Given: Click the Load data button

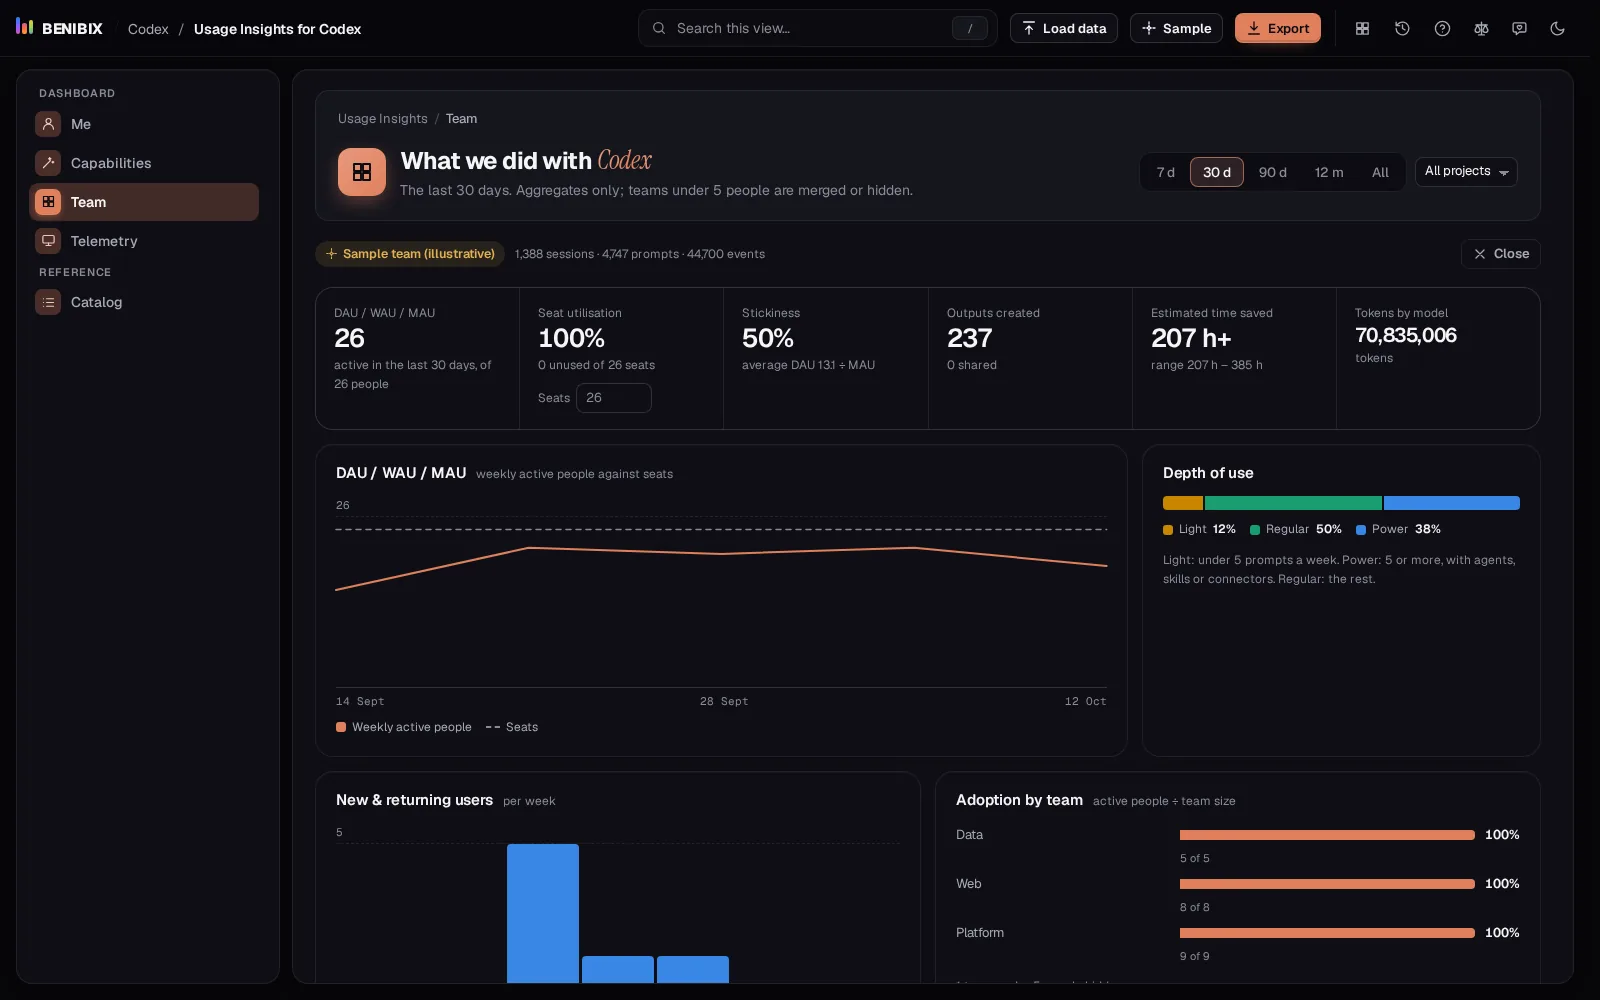Looking at the screenshot, I should 1064,28.
